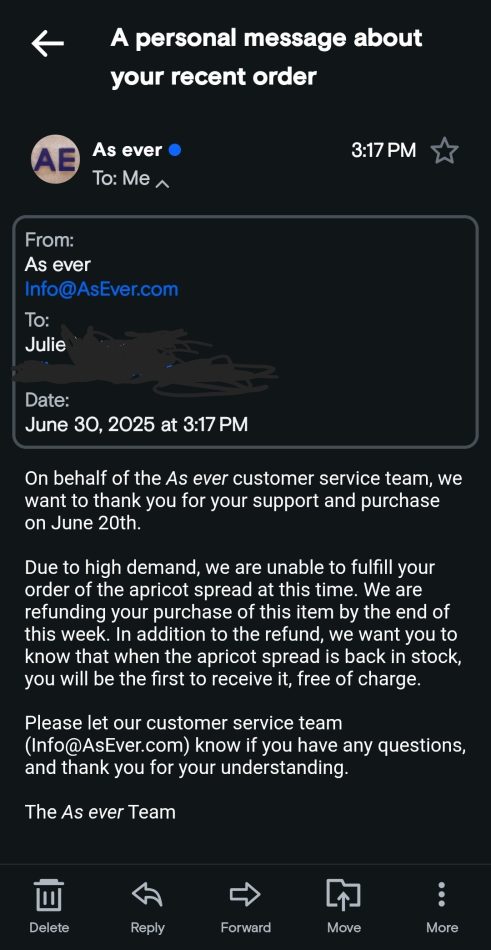Open the AE sender avatar
This screenshot has height=950, width=491.
[x=55, y=159]
